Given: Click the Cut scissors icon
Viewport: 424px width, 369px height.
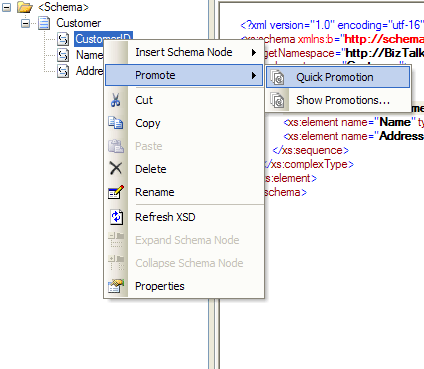Looking at the screenshot, I should point(116,100).
